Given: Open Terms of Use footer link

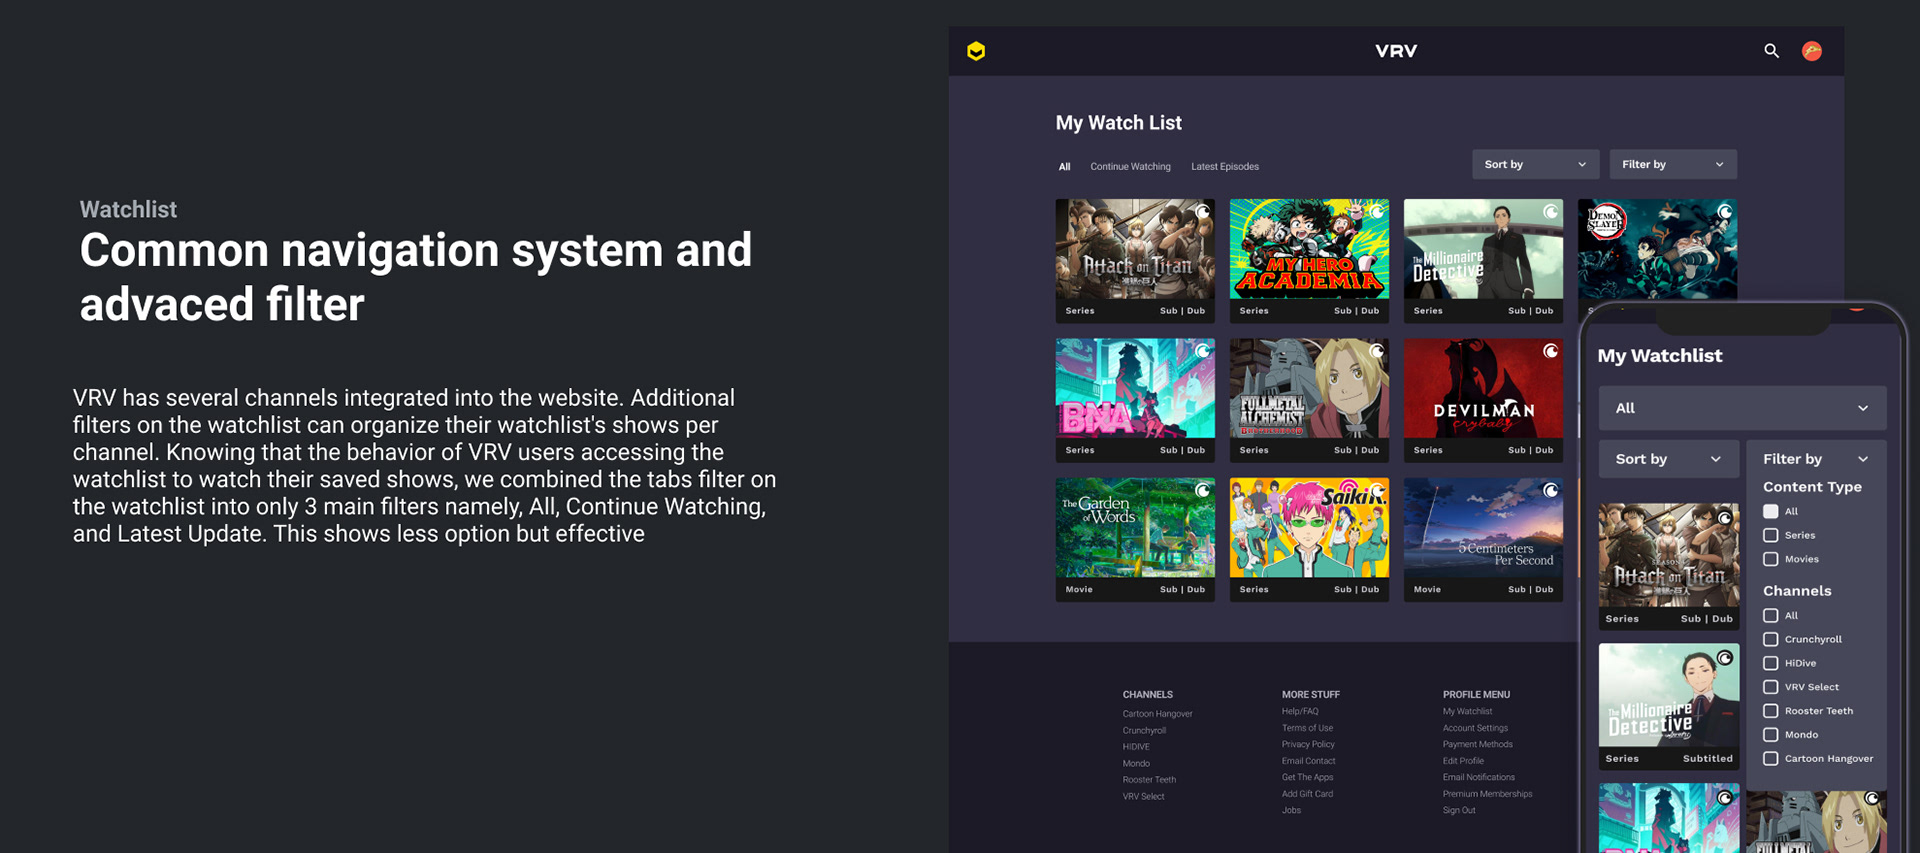Looking at the screenshot, I should coord(1307,728).
